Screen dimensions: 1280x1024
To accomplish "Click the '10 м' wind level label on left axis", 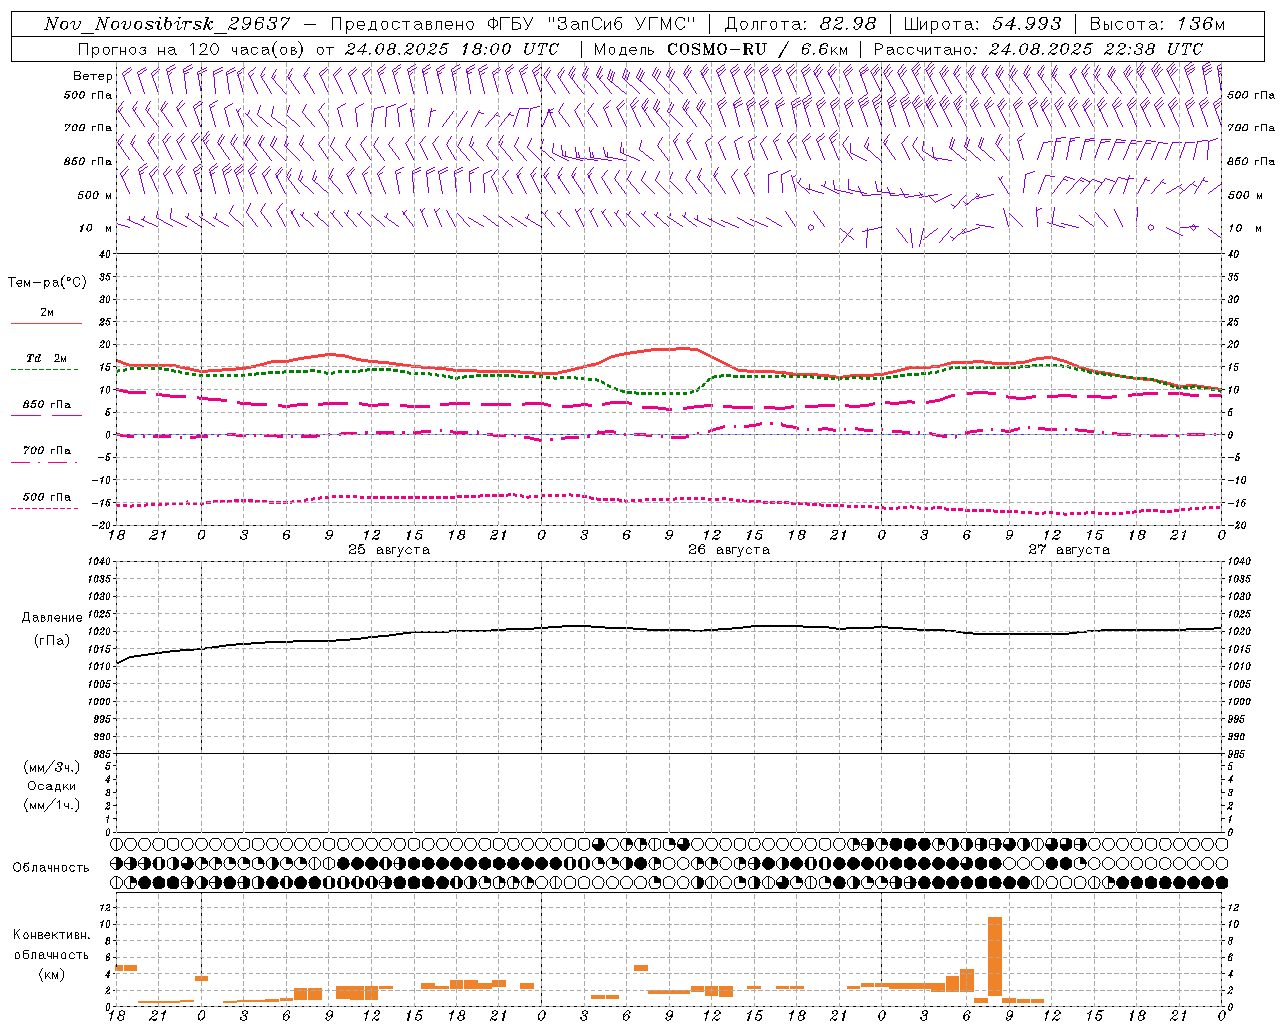I will click(96, 228).
